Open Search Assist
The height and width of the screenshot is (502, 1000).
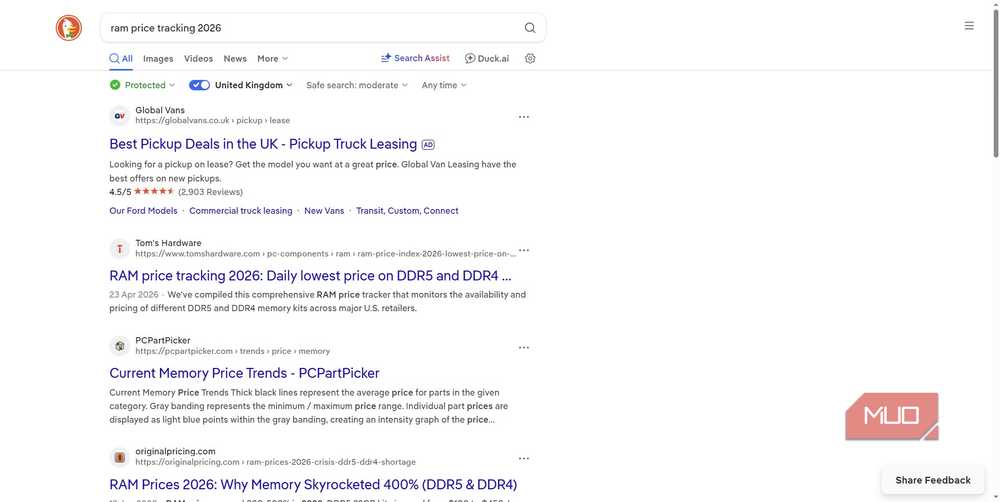(x=415, y=58)
